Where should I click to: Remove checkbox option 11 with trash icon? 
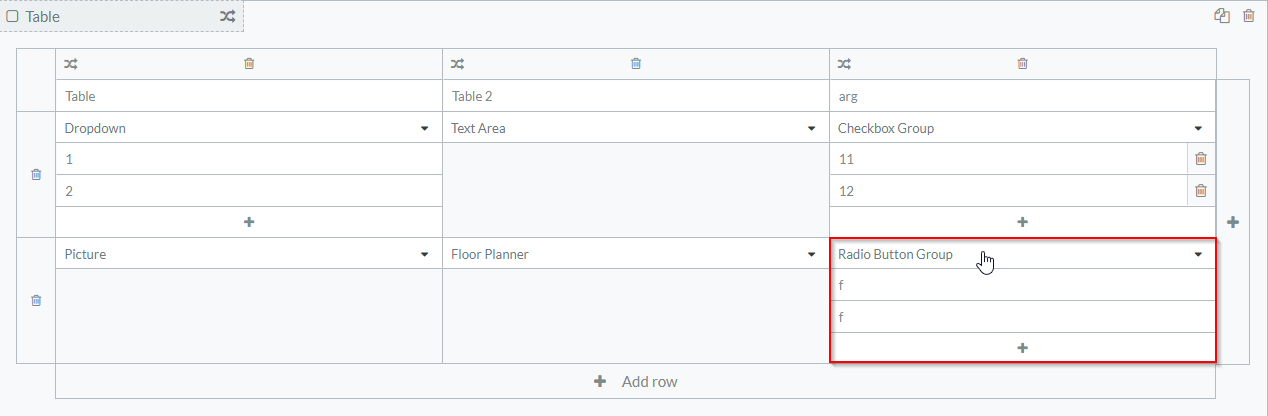tap(1201, 159)
